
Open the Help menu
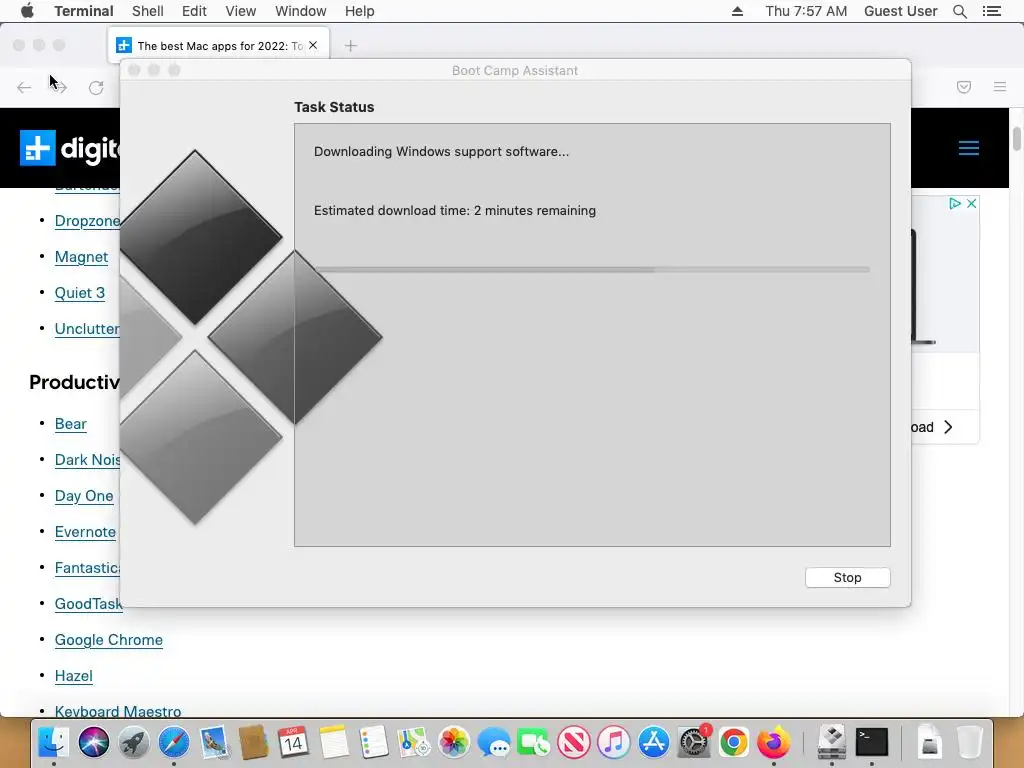359,11
